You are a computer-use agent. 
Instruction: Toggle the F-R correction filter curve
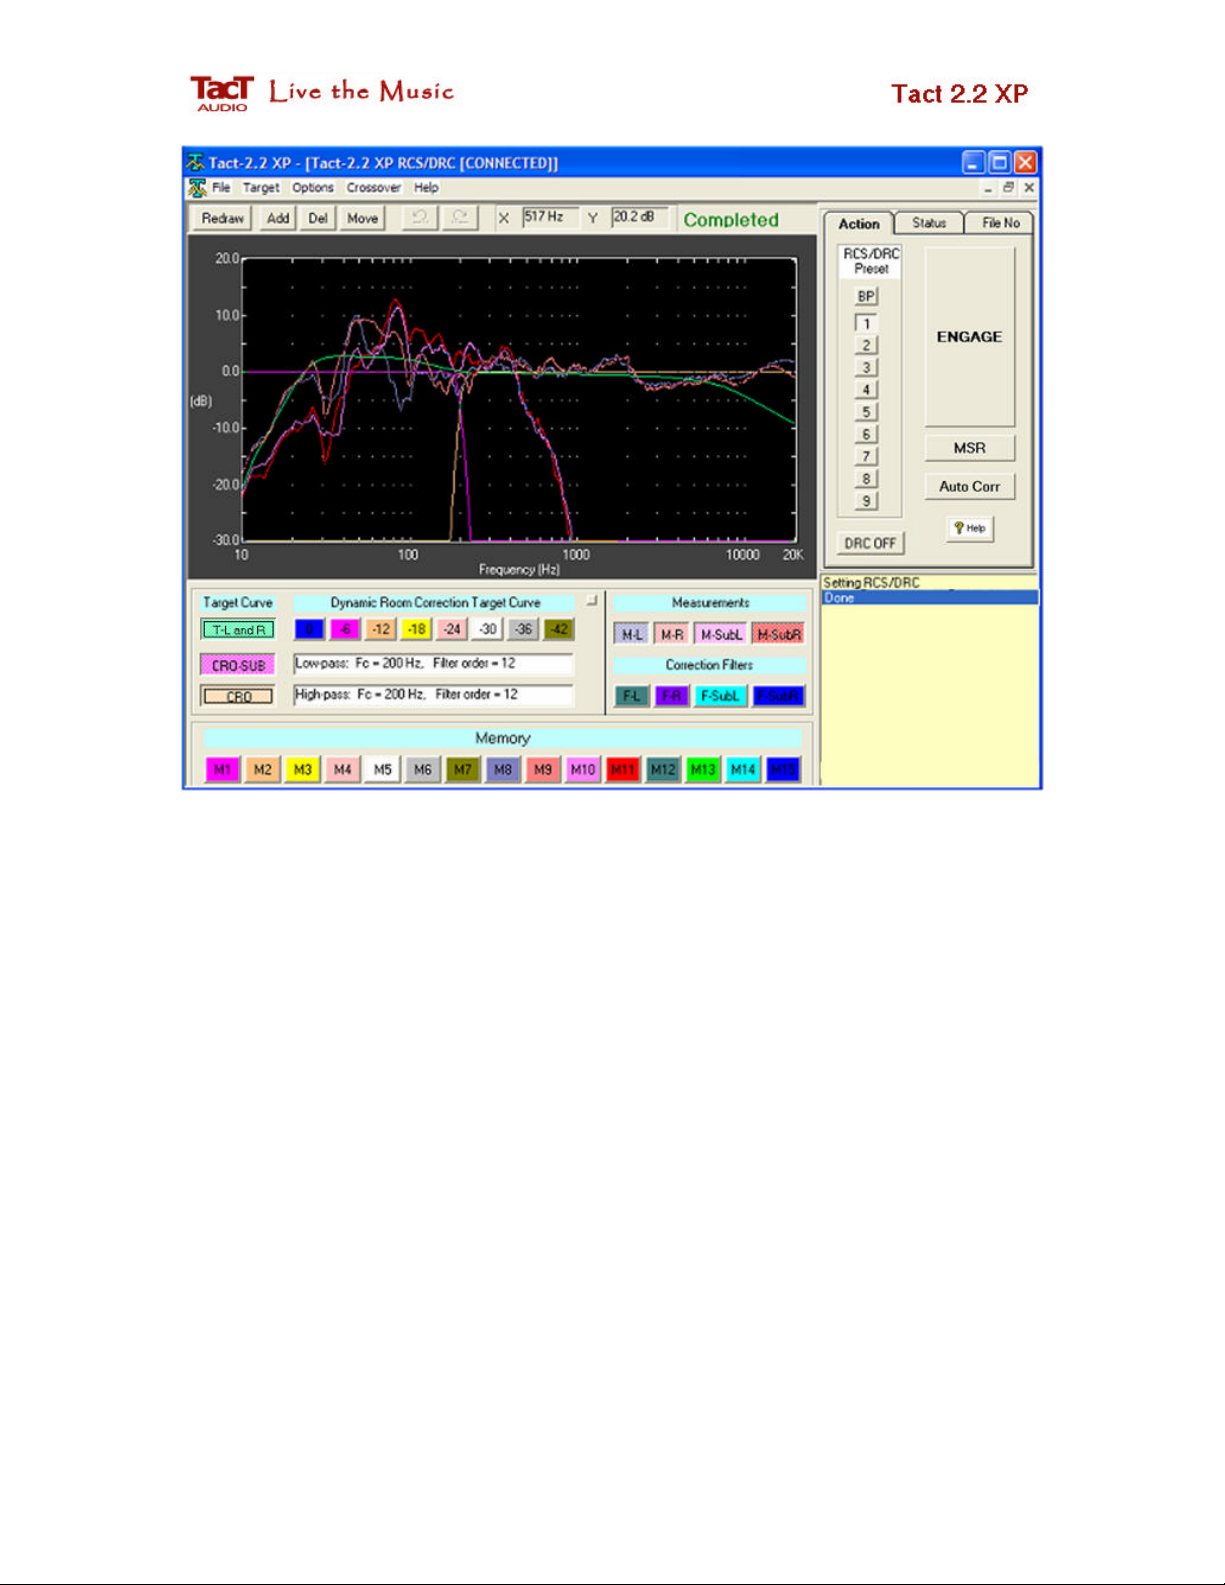coord(672,696)
